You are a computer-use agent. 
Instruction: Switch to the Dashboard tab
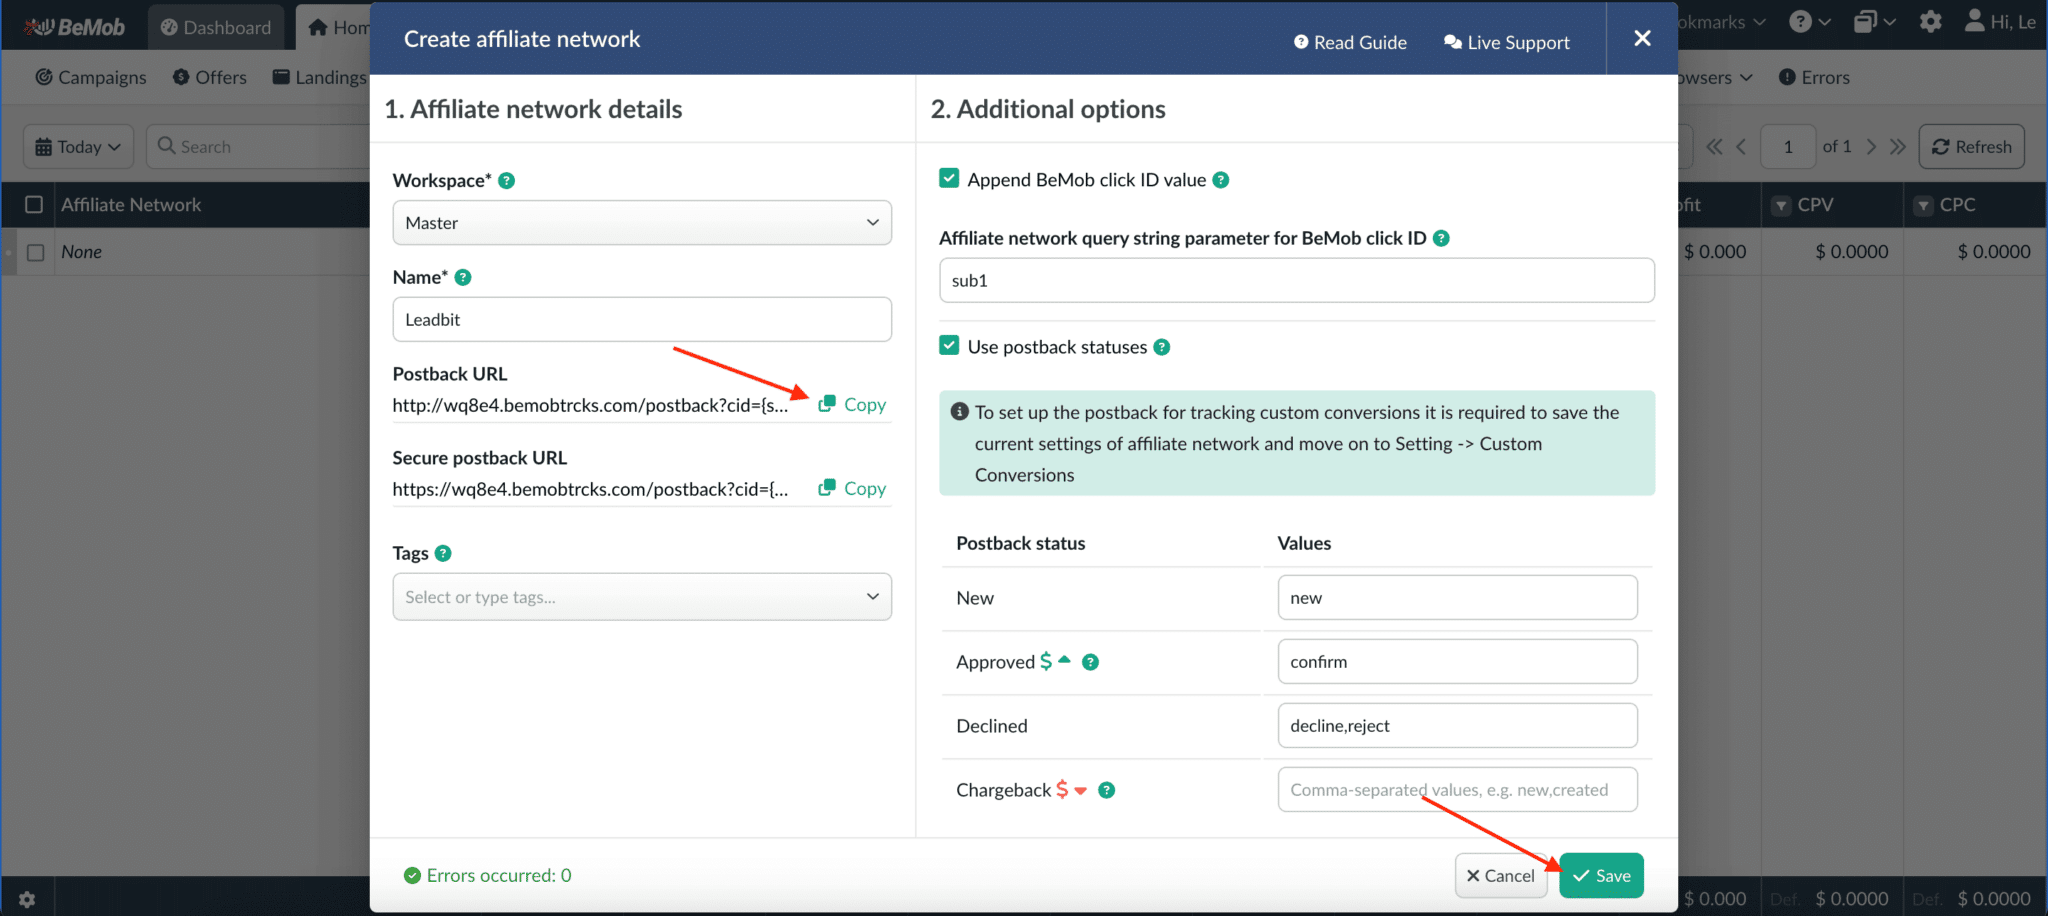click(216, 27)
